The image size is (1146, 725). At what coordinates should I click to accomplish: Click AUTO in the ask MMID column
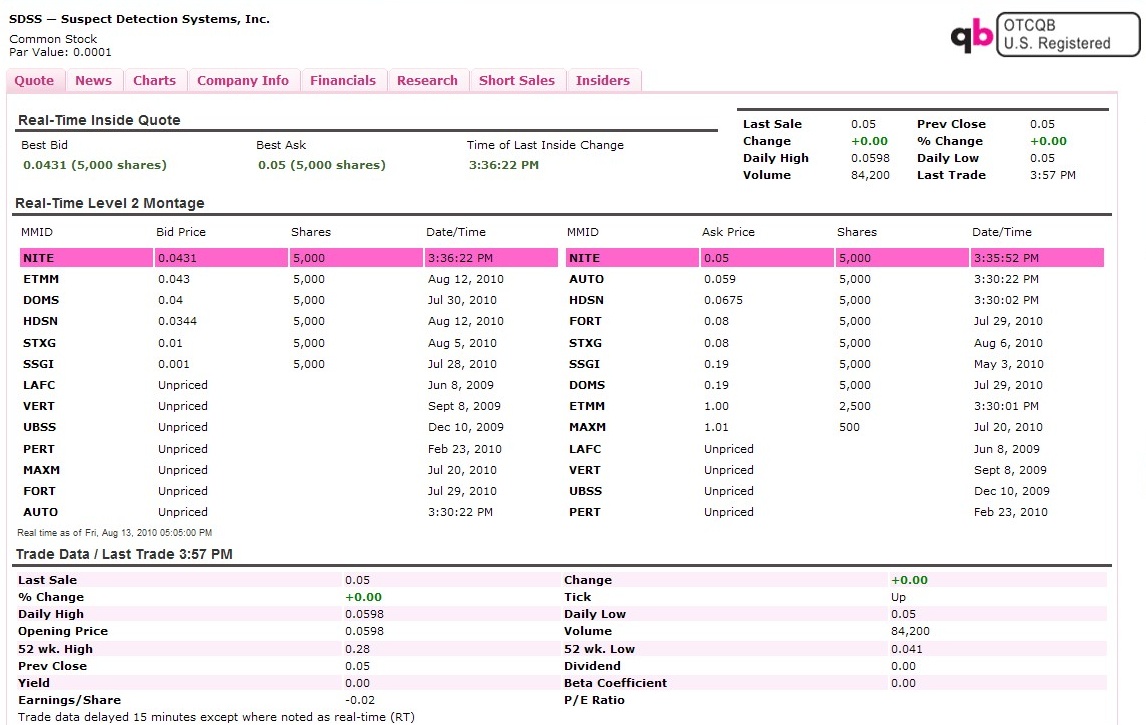(x=586, y=279)
